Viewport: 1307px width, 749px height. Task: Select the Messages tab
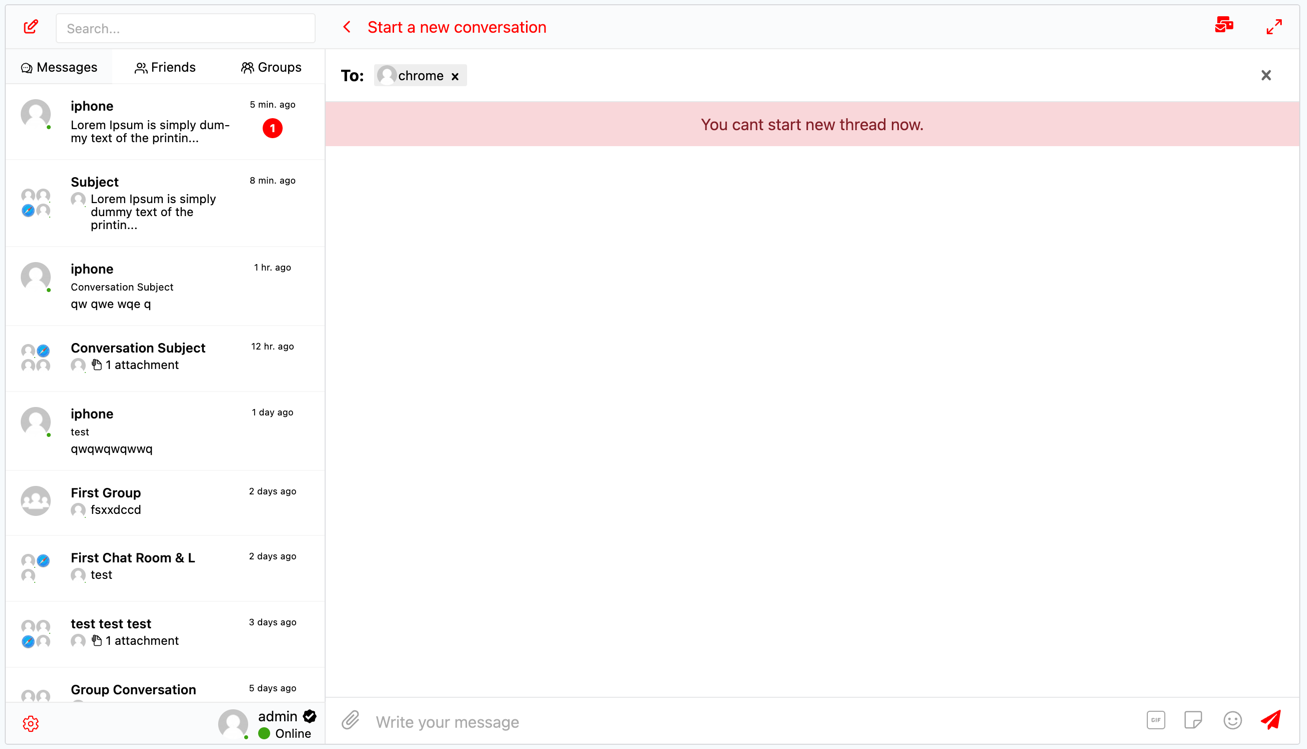click(x=59, y=67)
